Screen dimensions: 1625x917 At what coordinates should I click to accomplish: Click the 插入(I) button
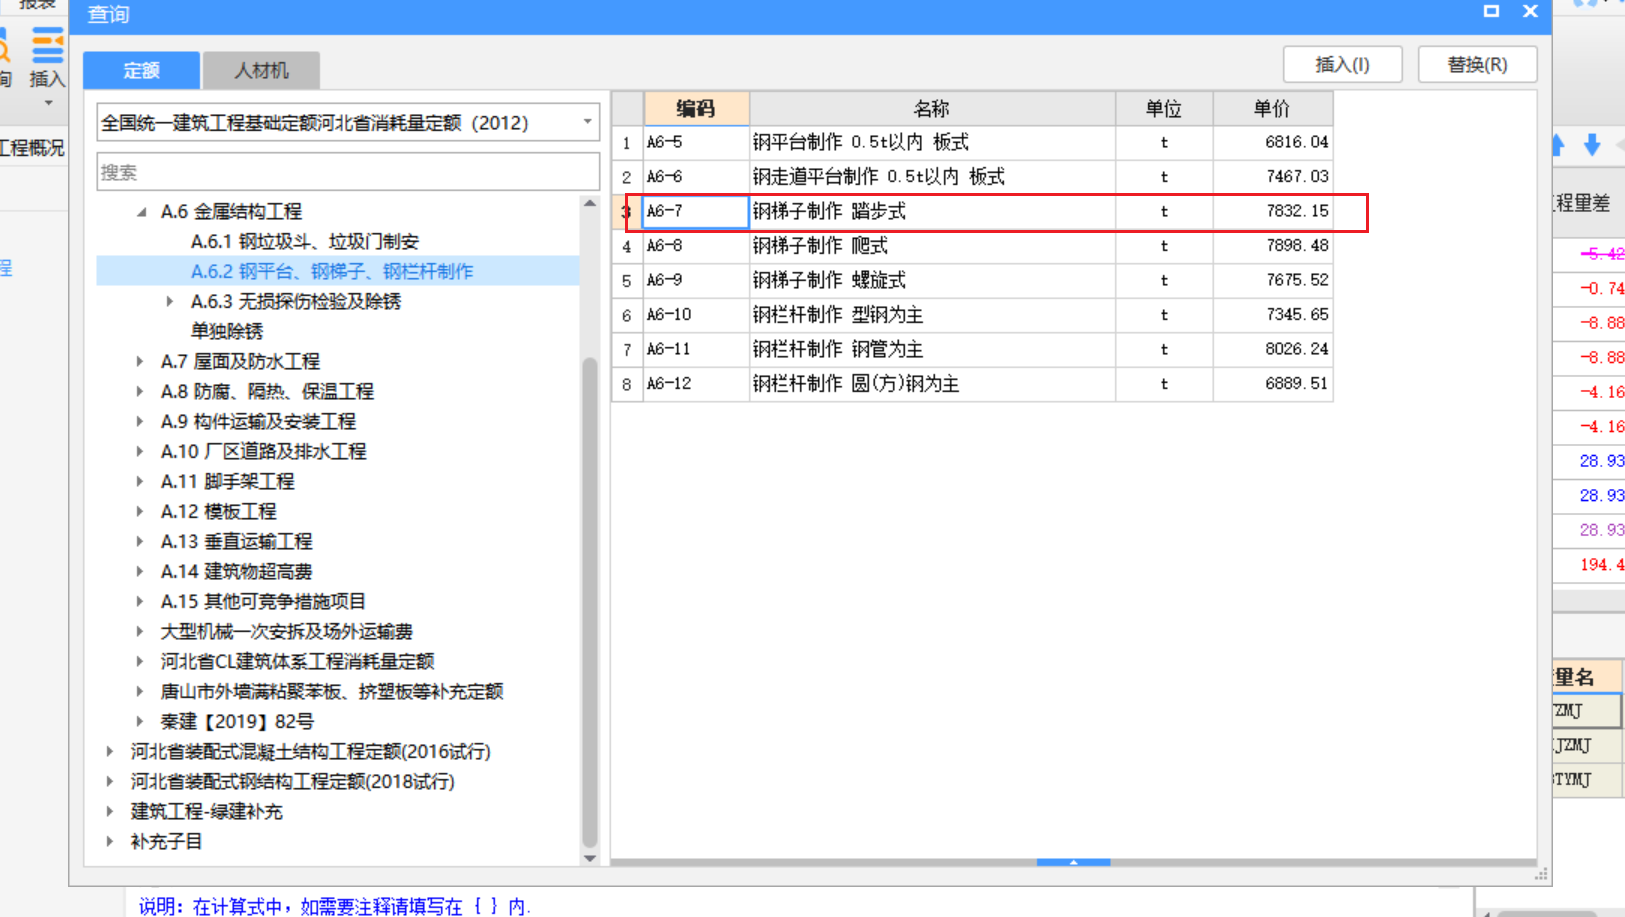[x=1342, y=64]
